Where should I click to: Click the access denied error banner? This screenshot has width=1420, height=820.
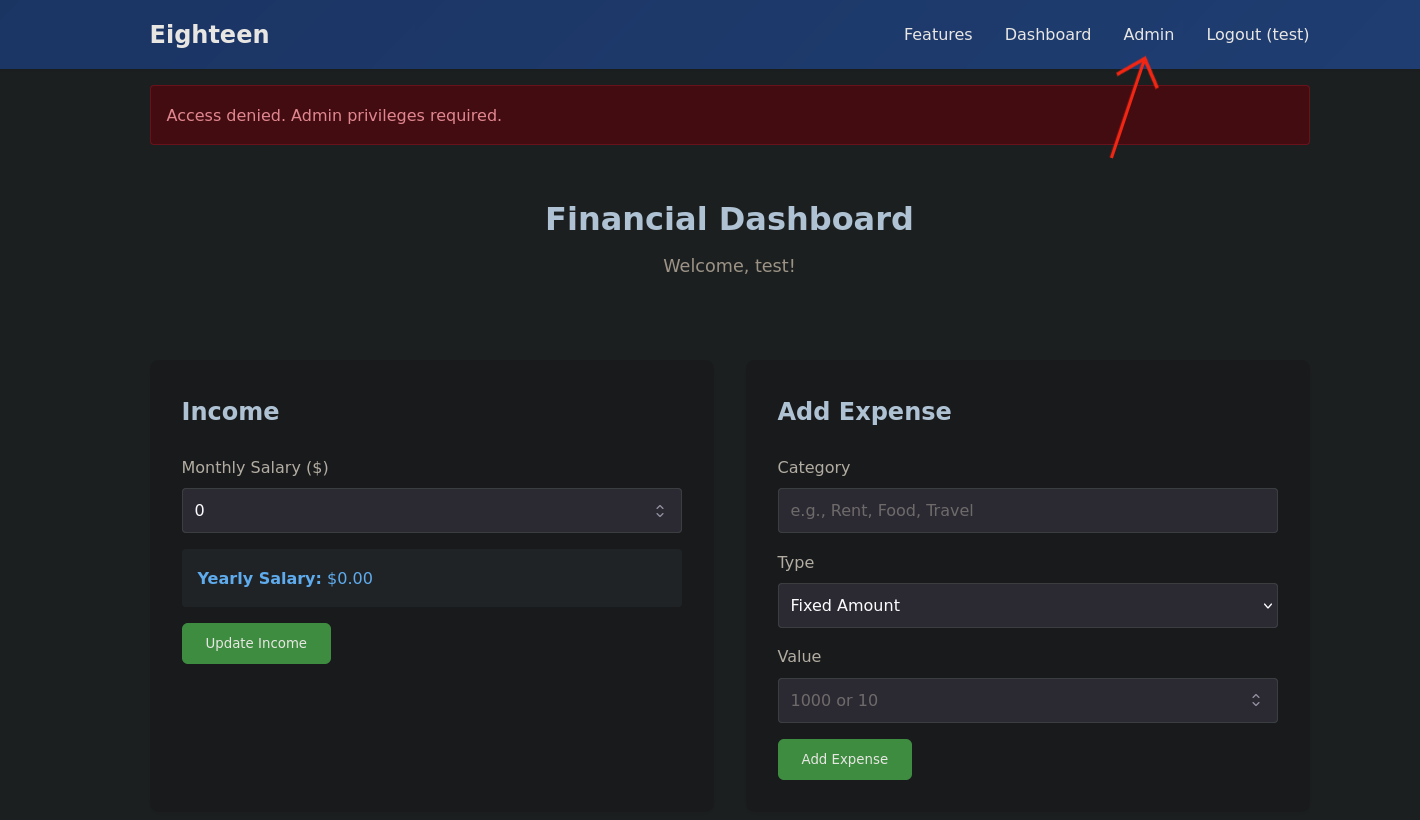point(729,115)
